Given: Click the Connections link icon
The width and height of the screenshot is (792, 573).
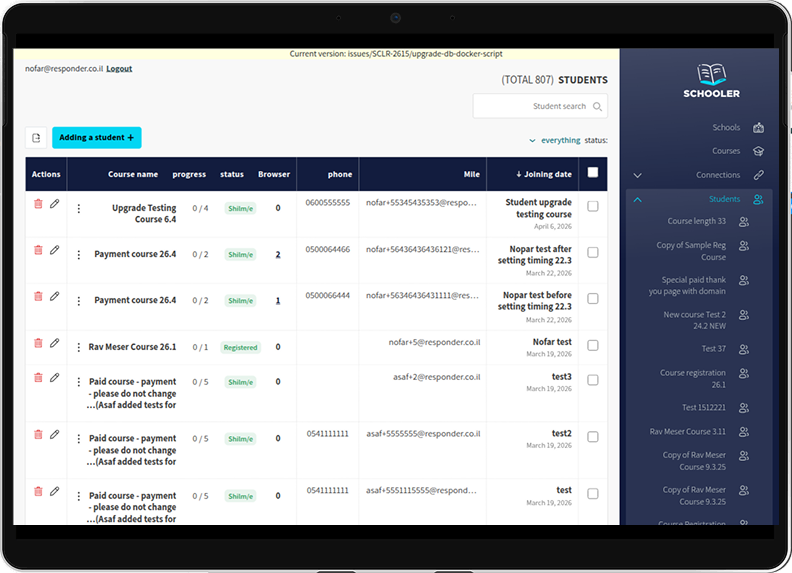Looking at the screenshot, I should coord(758,175).
